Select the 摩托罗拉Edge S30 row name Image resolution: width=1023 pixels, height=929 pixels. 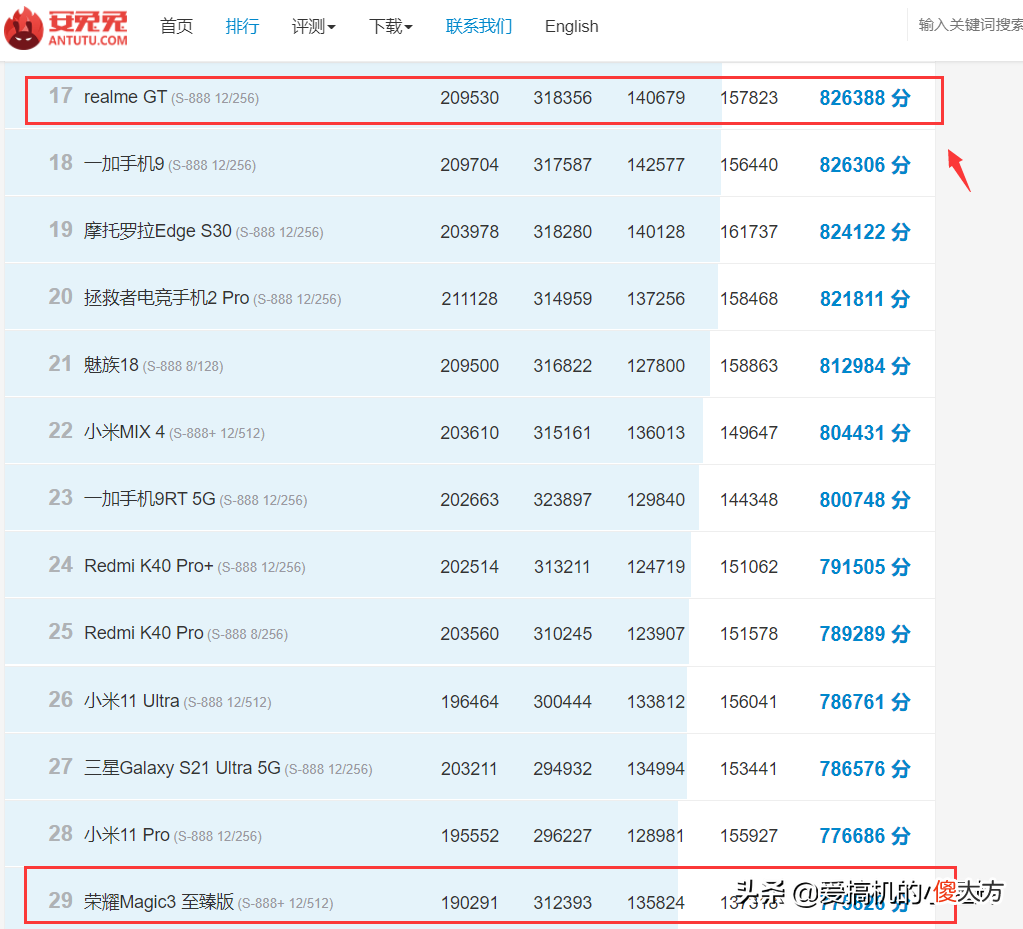pyautogui.click(x=157, y=231)
